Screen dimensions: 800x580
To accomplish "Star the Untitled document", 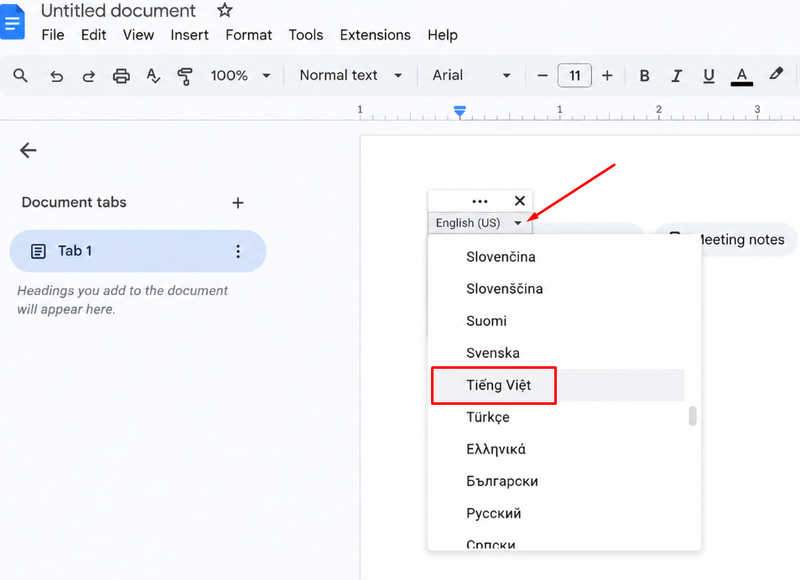I will click(x=224, y=10).
